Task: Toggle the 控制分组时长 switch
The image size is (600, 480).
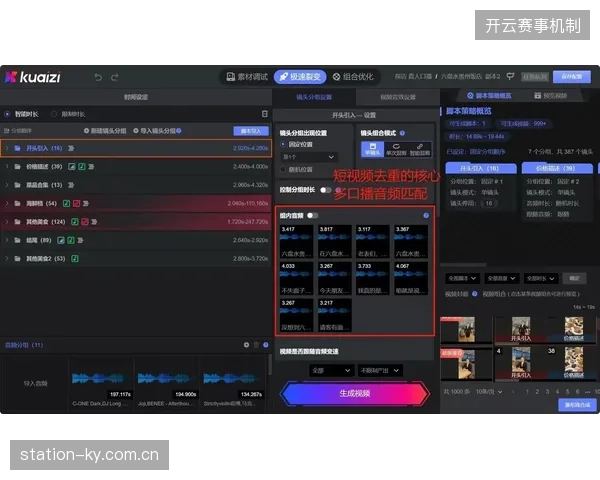Action: [325, 190]
